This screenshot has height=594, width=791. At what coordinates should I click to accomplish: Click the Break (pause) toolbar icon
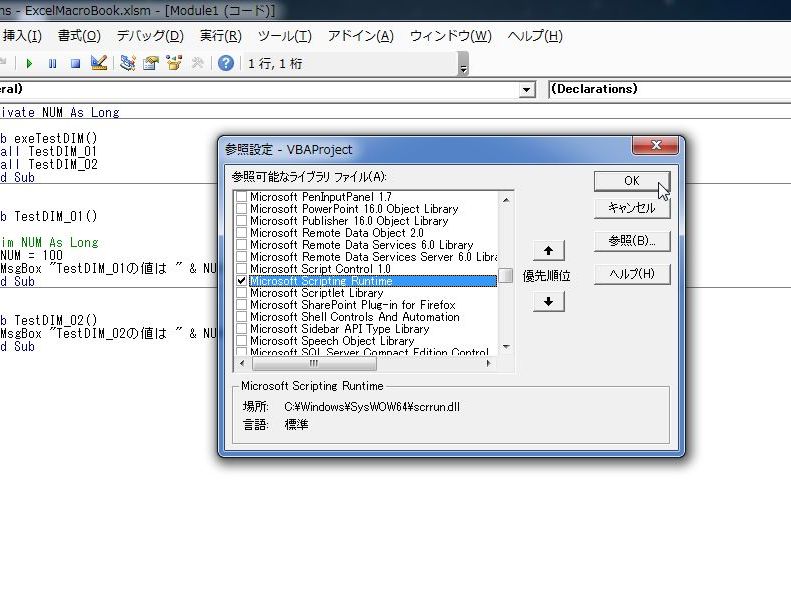tap(52, 63)
